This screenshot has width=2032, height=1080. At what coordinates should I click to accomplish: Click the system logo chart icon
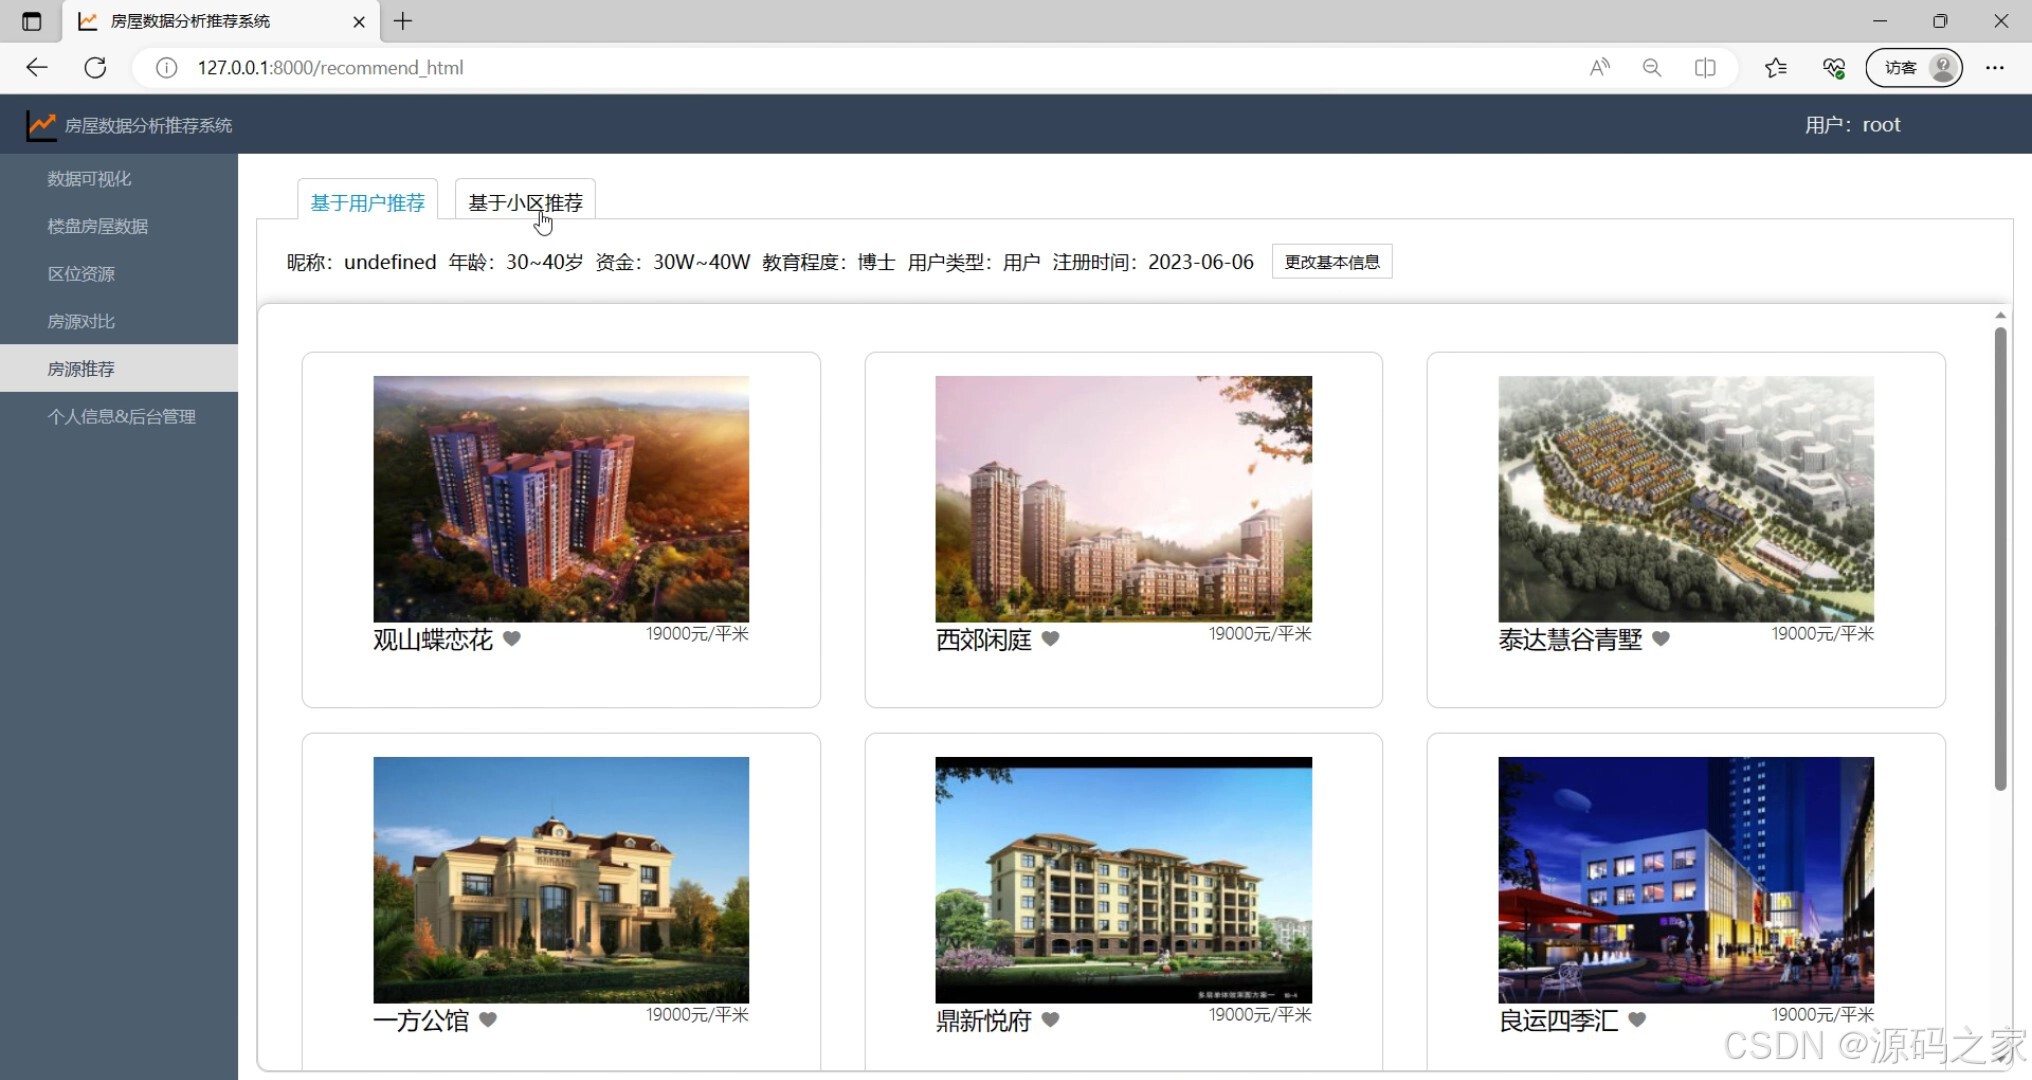click(x=41, y=125)
